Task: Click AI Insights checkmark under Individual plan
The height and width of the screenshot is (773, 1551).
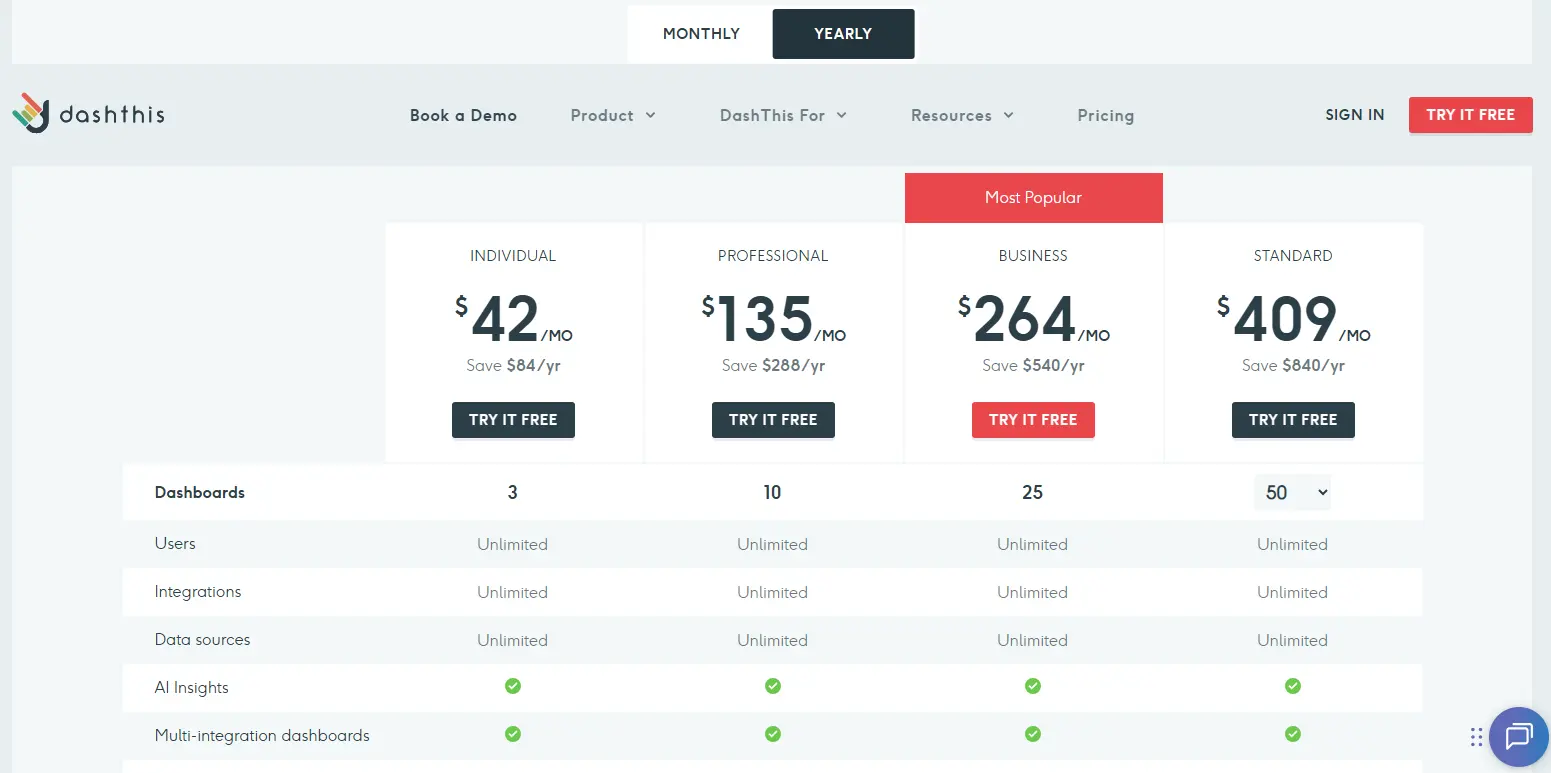Action: 512,686
